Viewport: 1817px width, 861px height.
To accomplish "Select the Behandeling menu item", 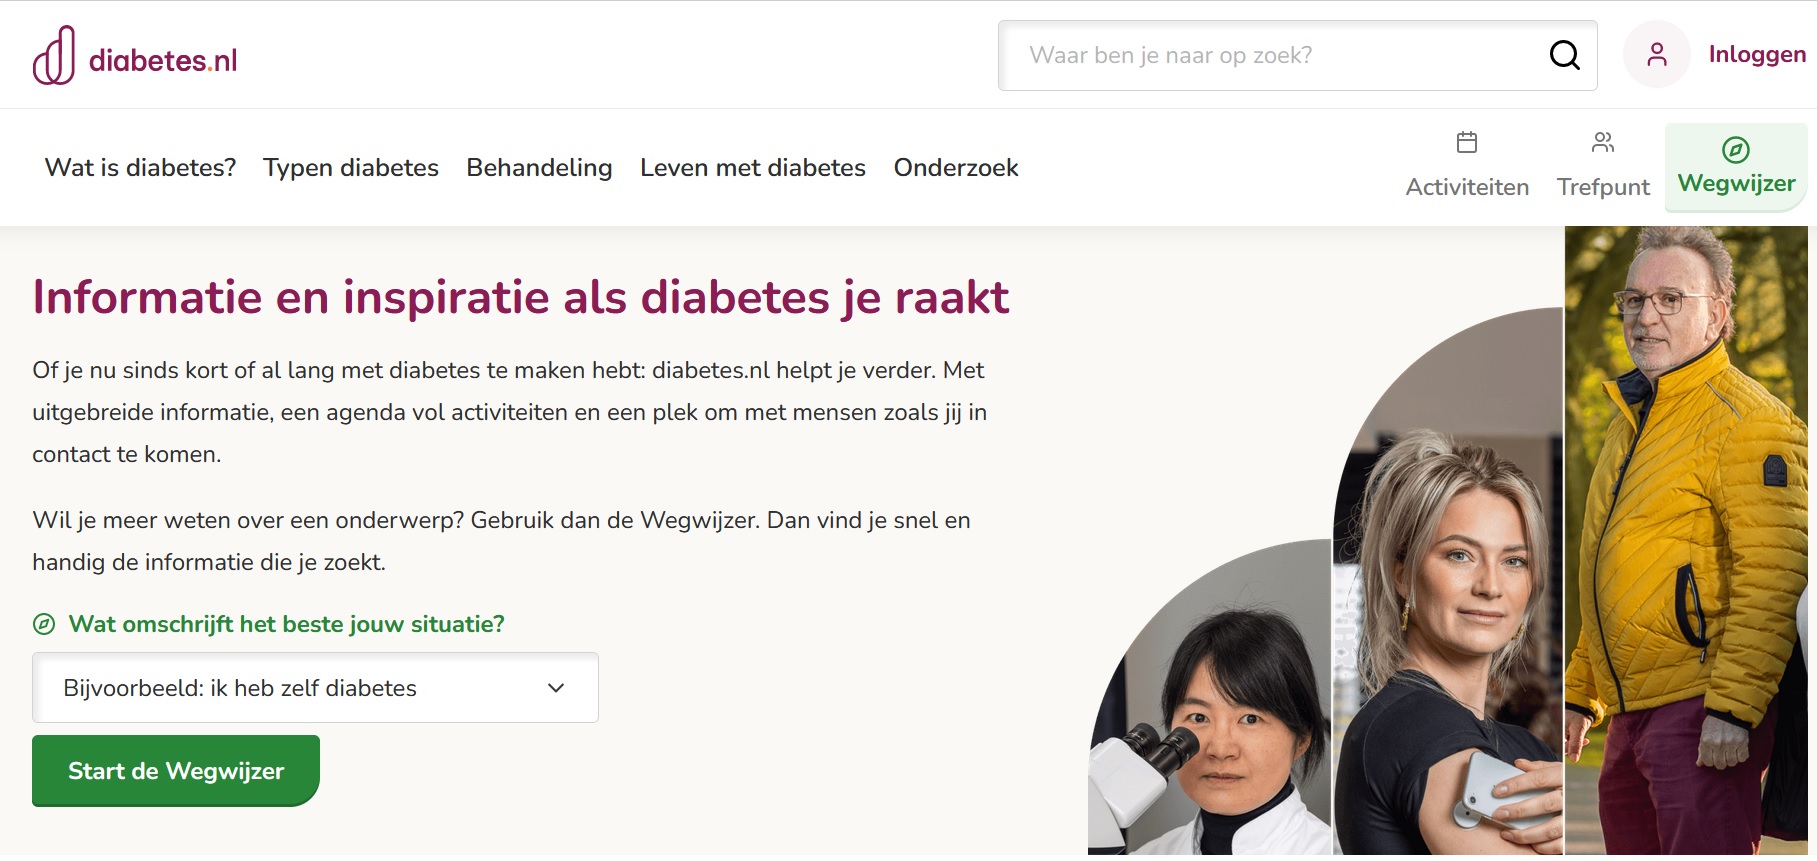I will coord(539,167).
